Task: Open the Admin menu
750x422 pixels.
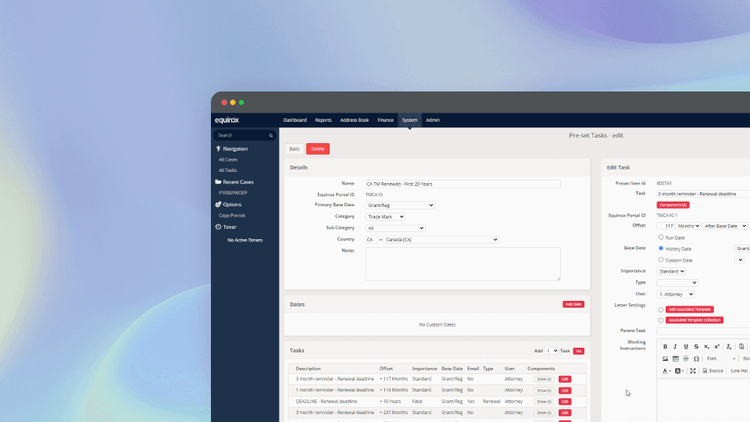Action: (432, 120)
